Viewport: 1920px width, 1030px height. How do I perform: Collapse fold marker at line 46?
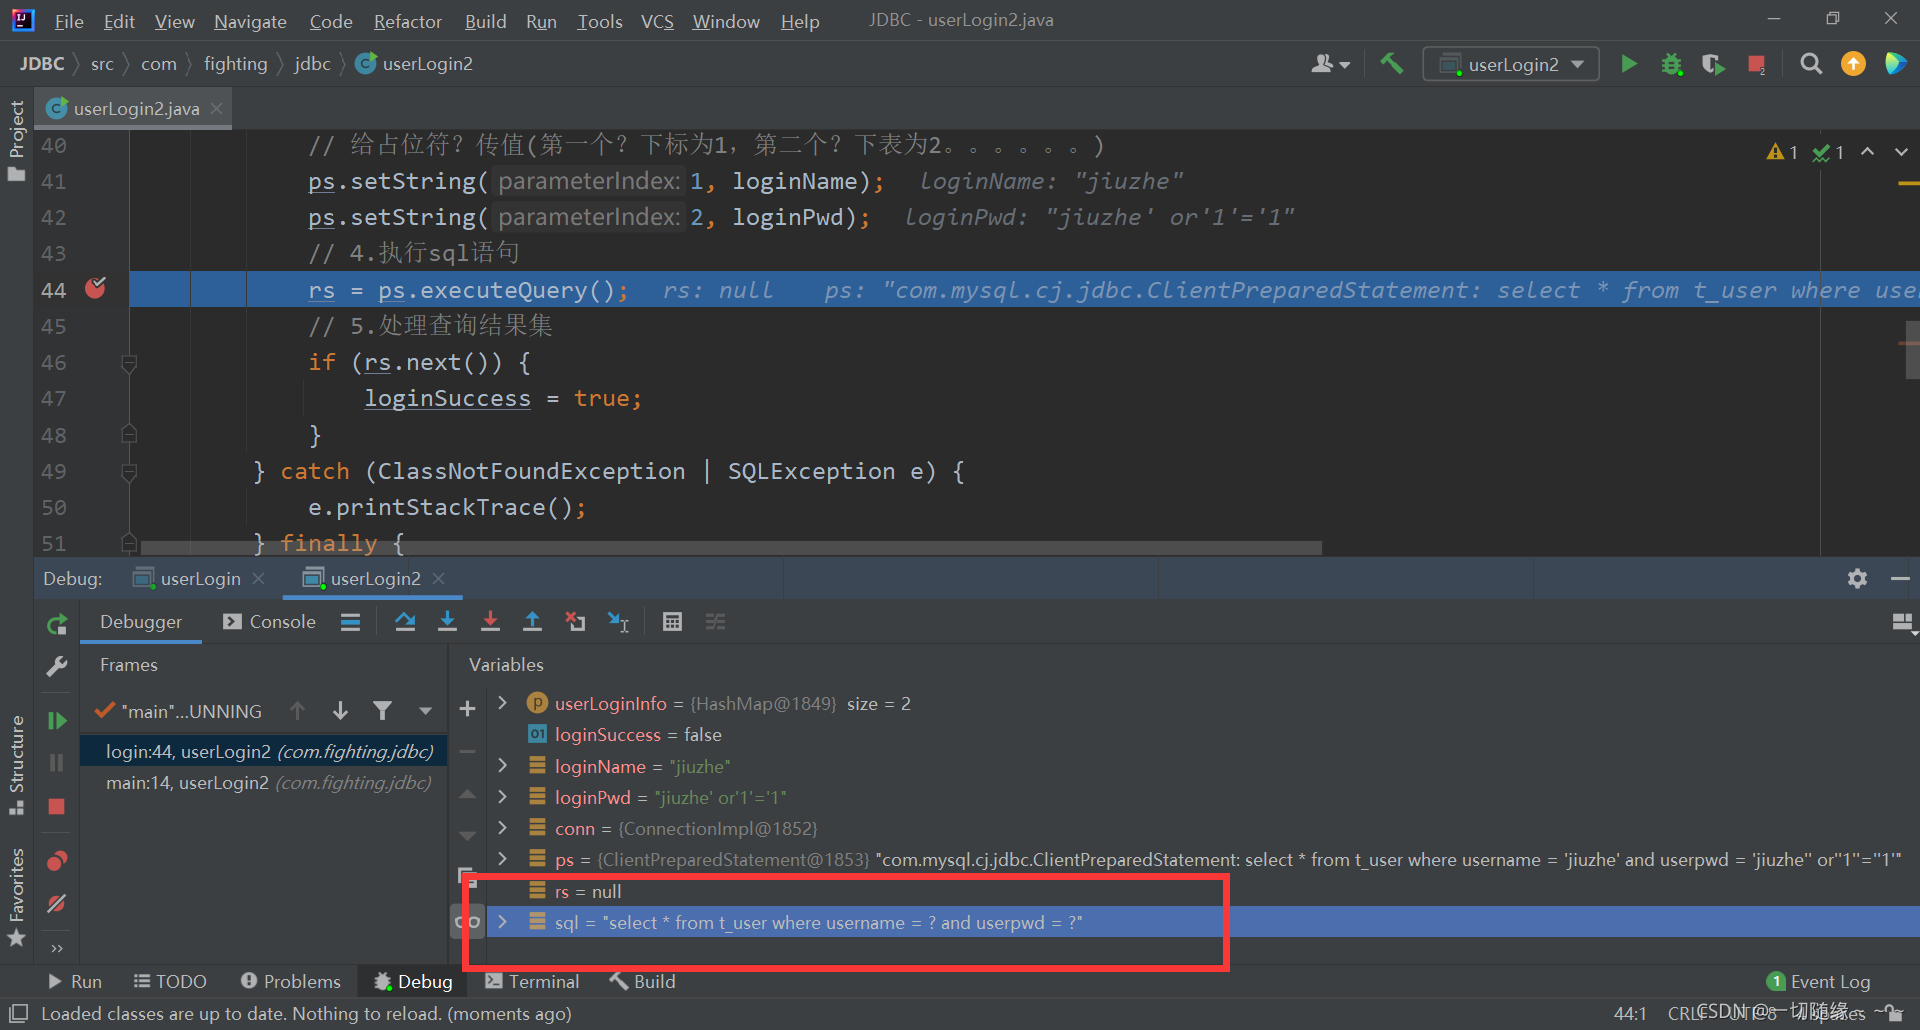point(129,363)
